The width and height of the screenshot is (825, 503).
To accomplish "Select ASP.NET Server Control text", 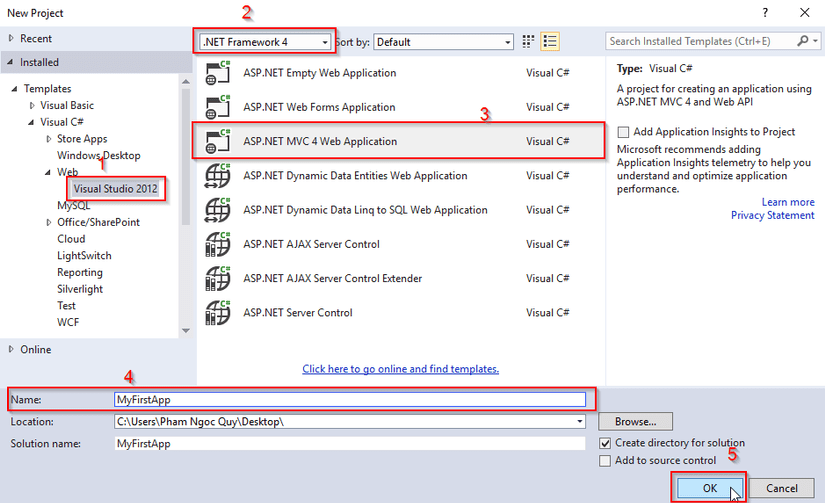I will [298, 313].
